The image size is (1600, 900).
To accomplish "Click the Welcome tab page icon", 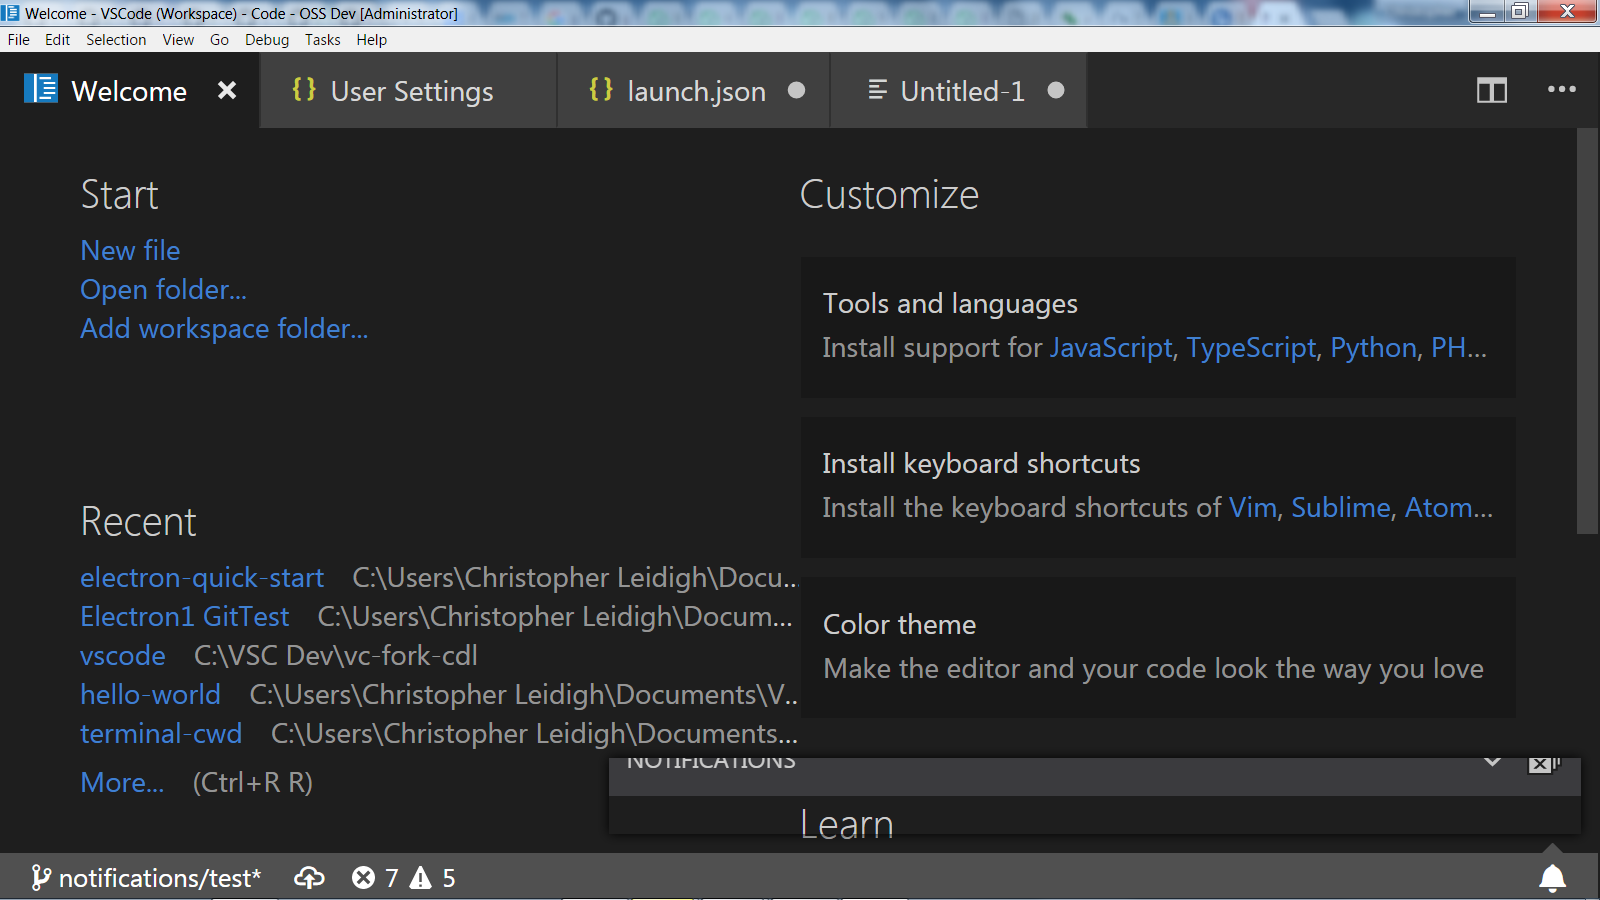I will click(40, 90).
